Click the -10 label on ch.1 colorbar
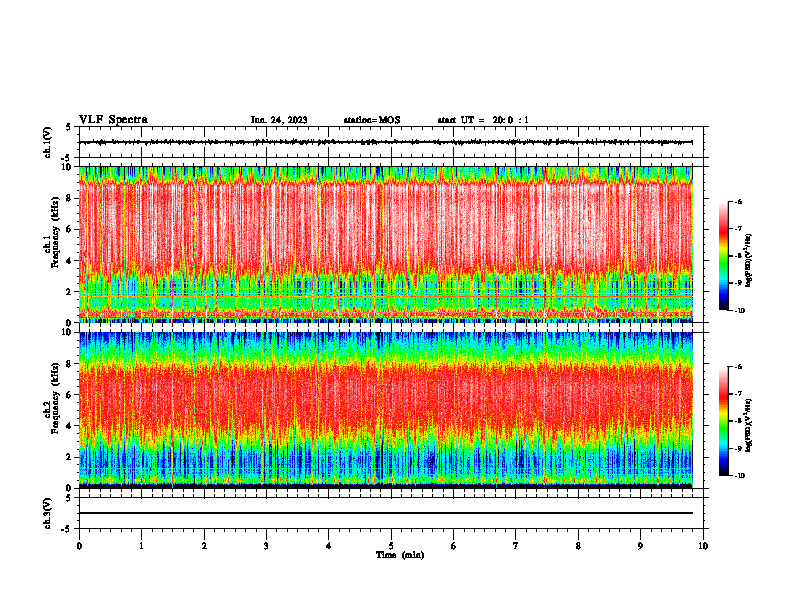The height and width of the screenshot is (612, 792). click(739, 310)
